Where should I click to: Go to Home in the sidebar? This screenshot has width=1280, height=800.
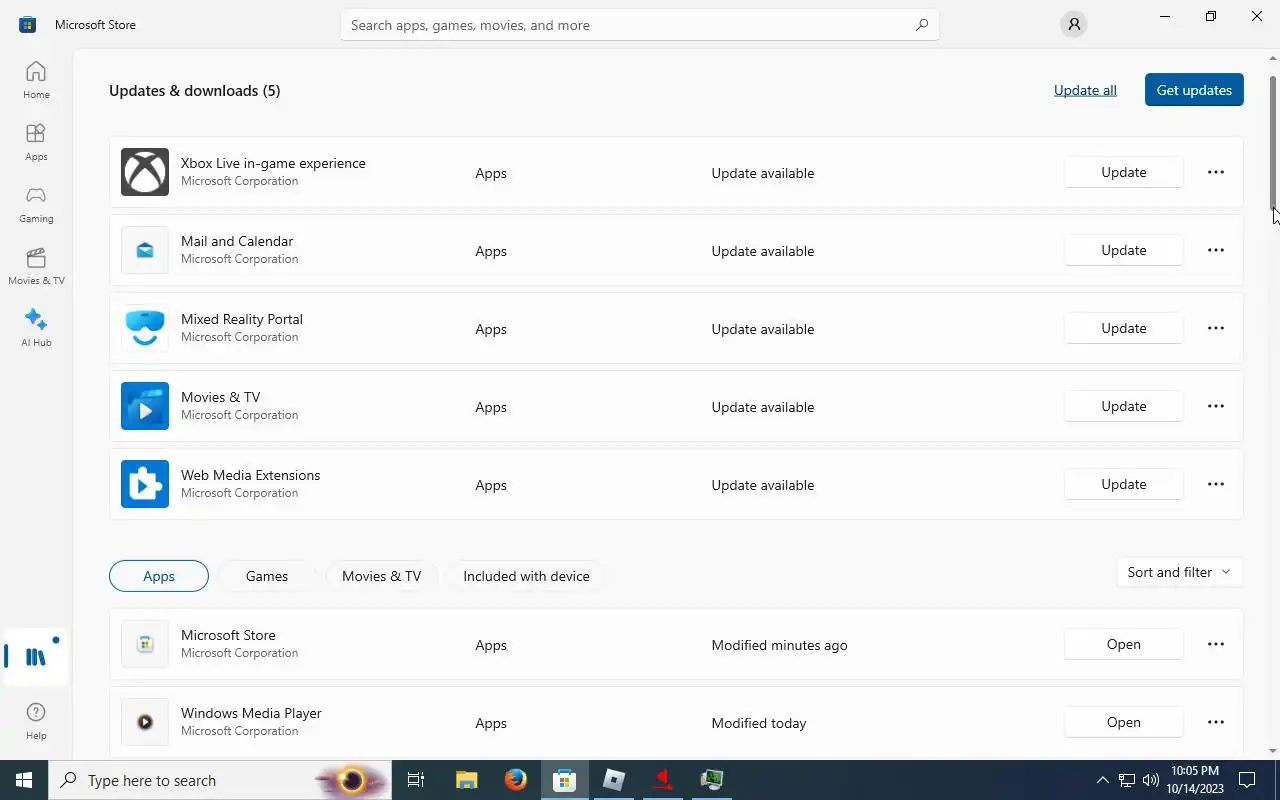(x=36, y=80)
